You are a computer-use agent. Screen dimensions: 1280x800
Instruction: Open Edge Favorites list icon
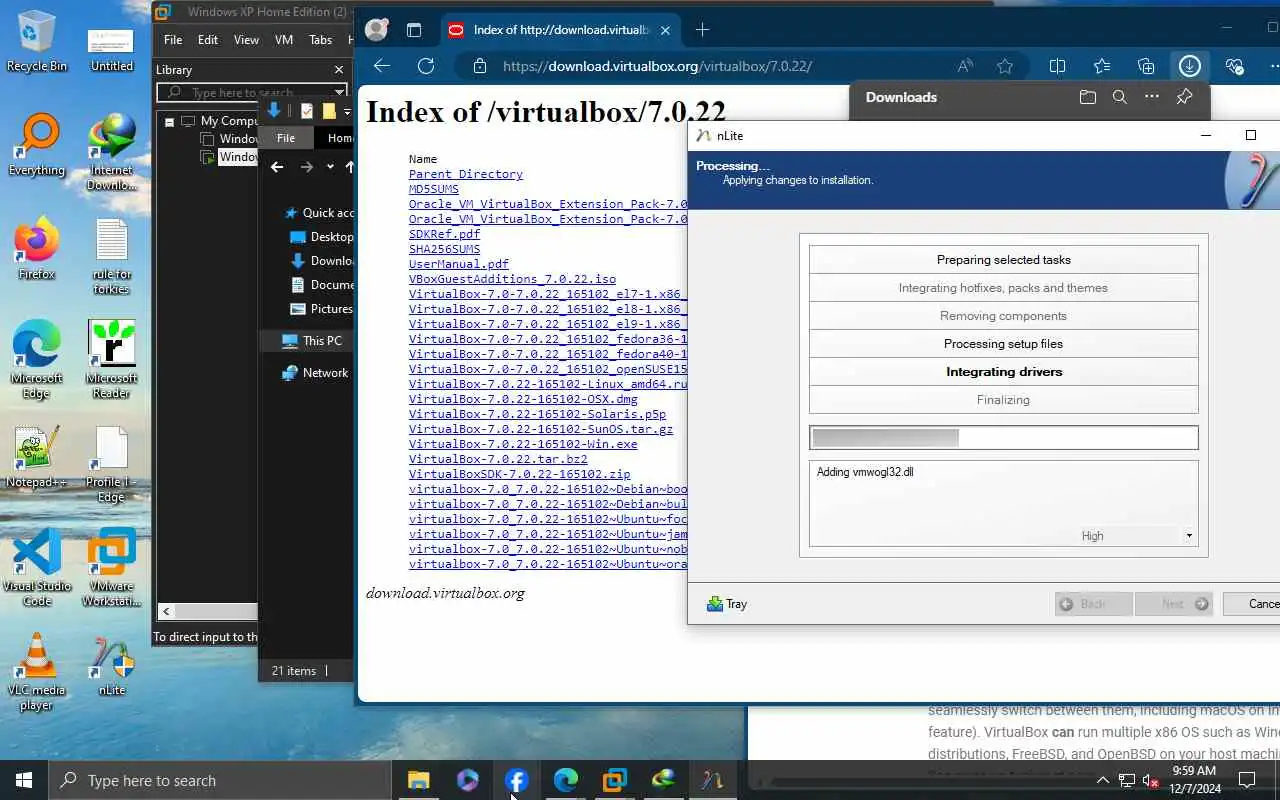(1102, 66)
